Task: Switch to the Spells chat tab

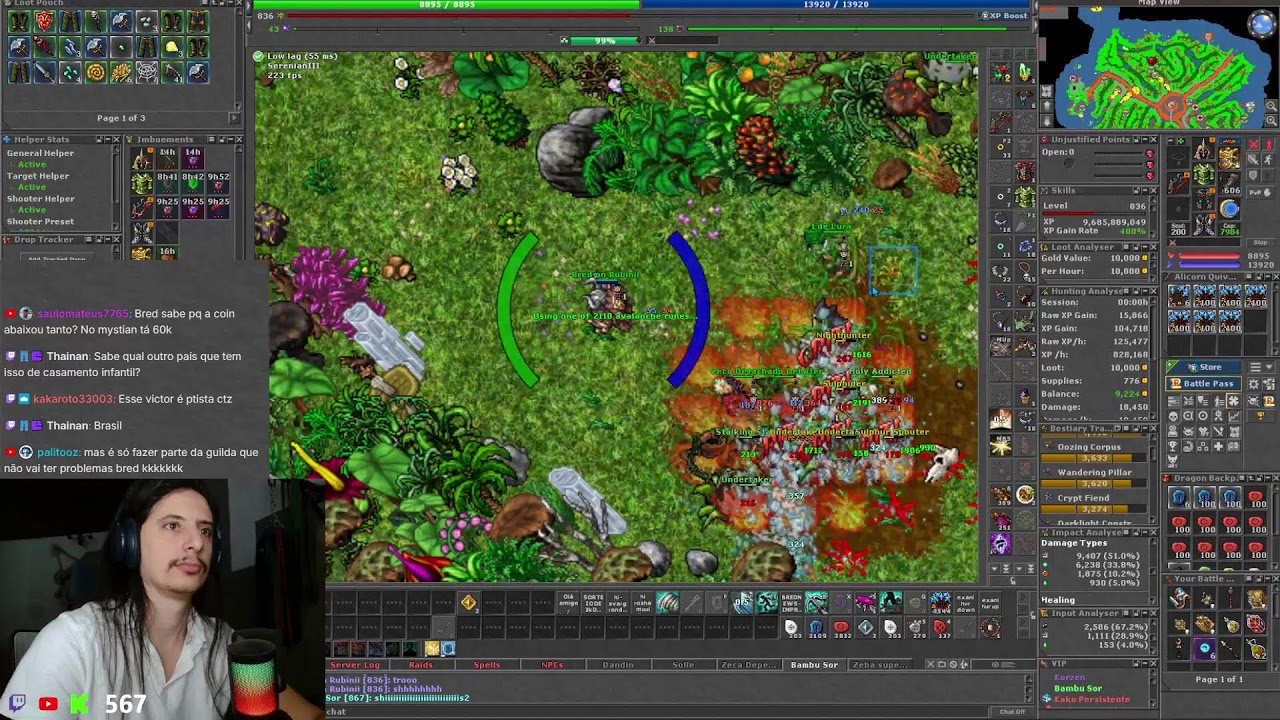Action: 487,665
